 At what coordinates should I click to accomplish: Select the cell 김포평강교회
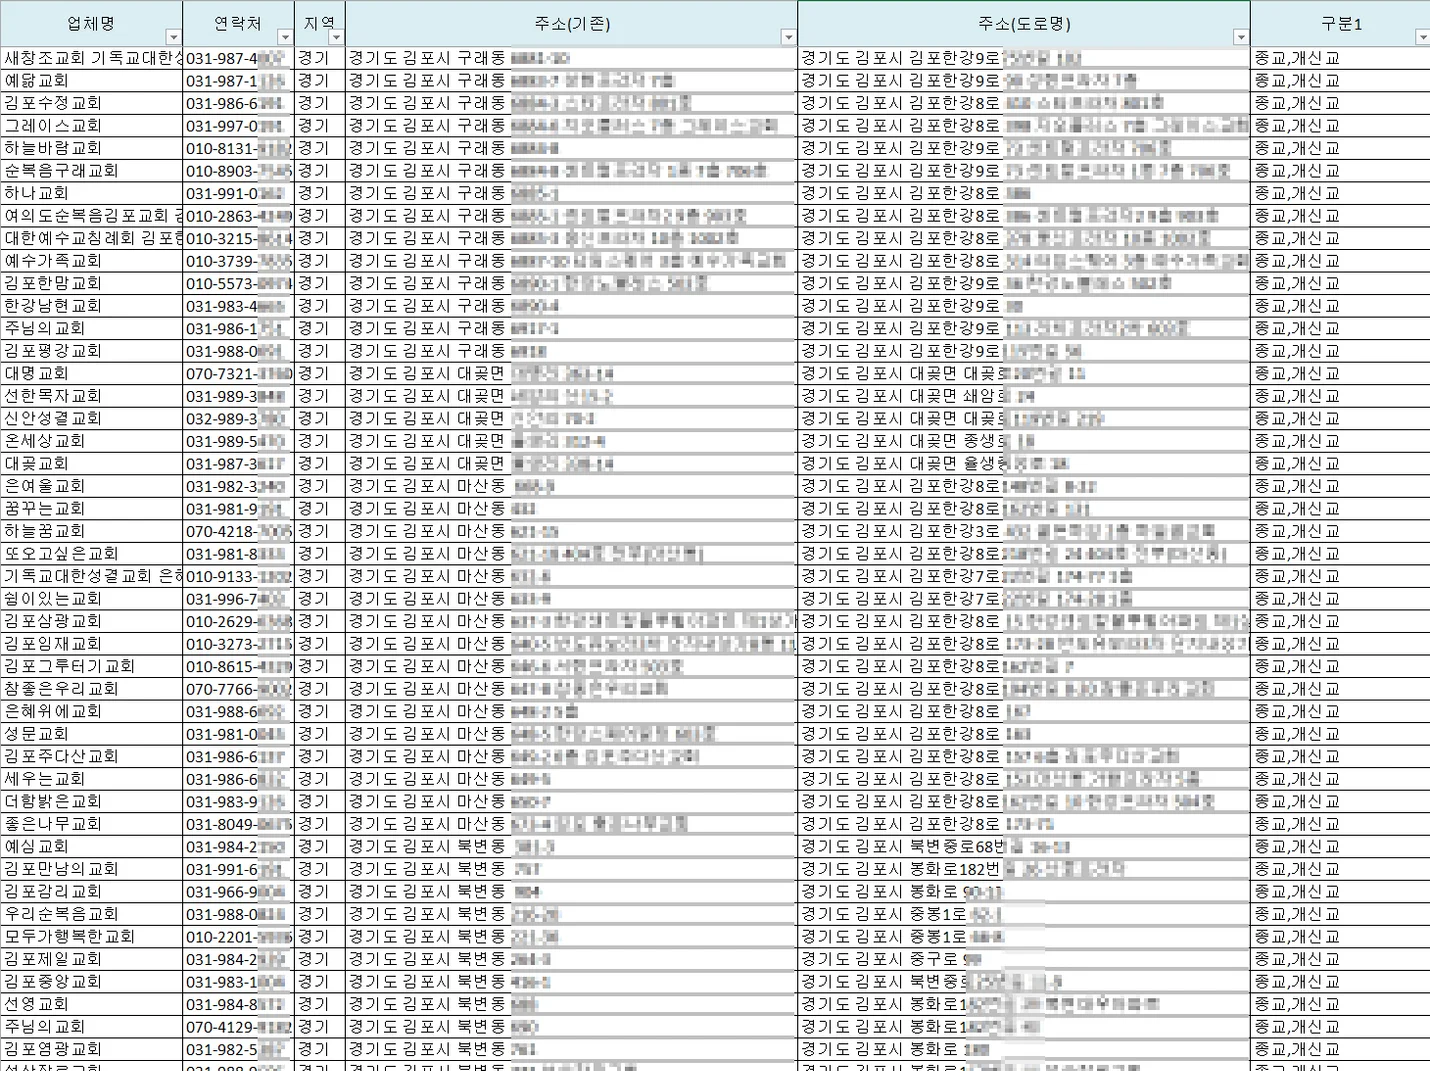[x=92, y=351]
